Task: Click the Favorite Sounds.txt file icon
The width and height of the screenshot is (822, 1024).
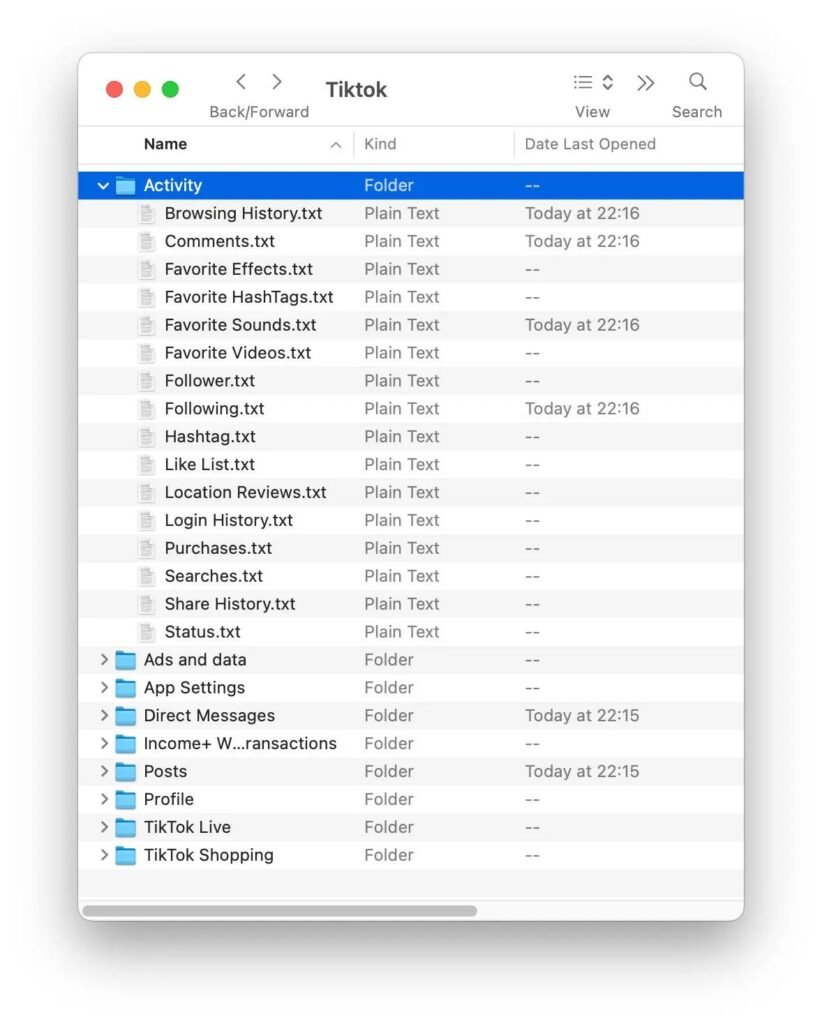Action: tap(147, 325)
